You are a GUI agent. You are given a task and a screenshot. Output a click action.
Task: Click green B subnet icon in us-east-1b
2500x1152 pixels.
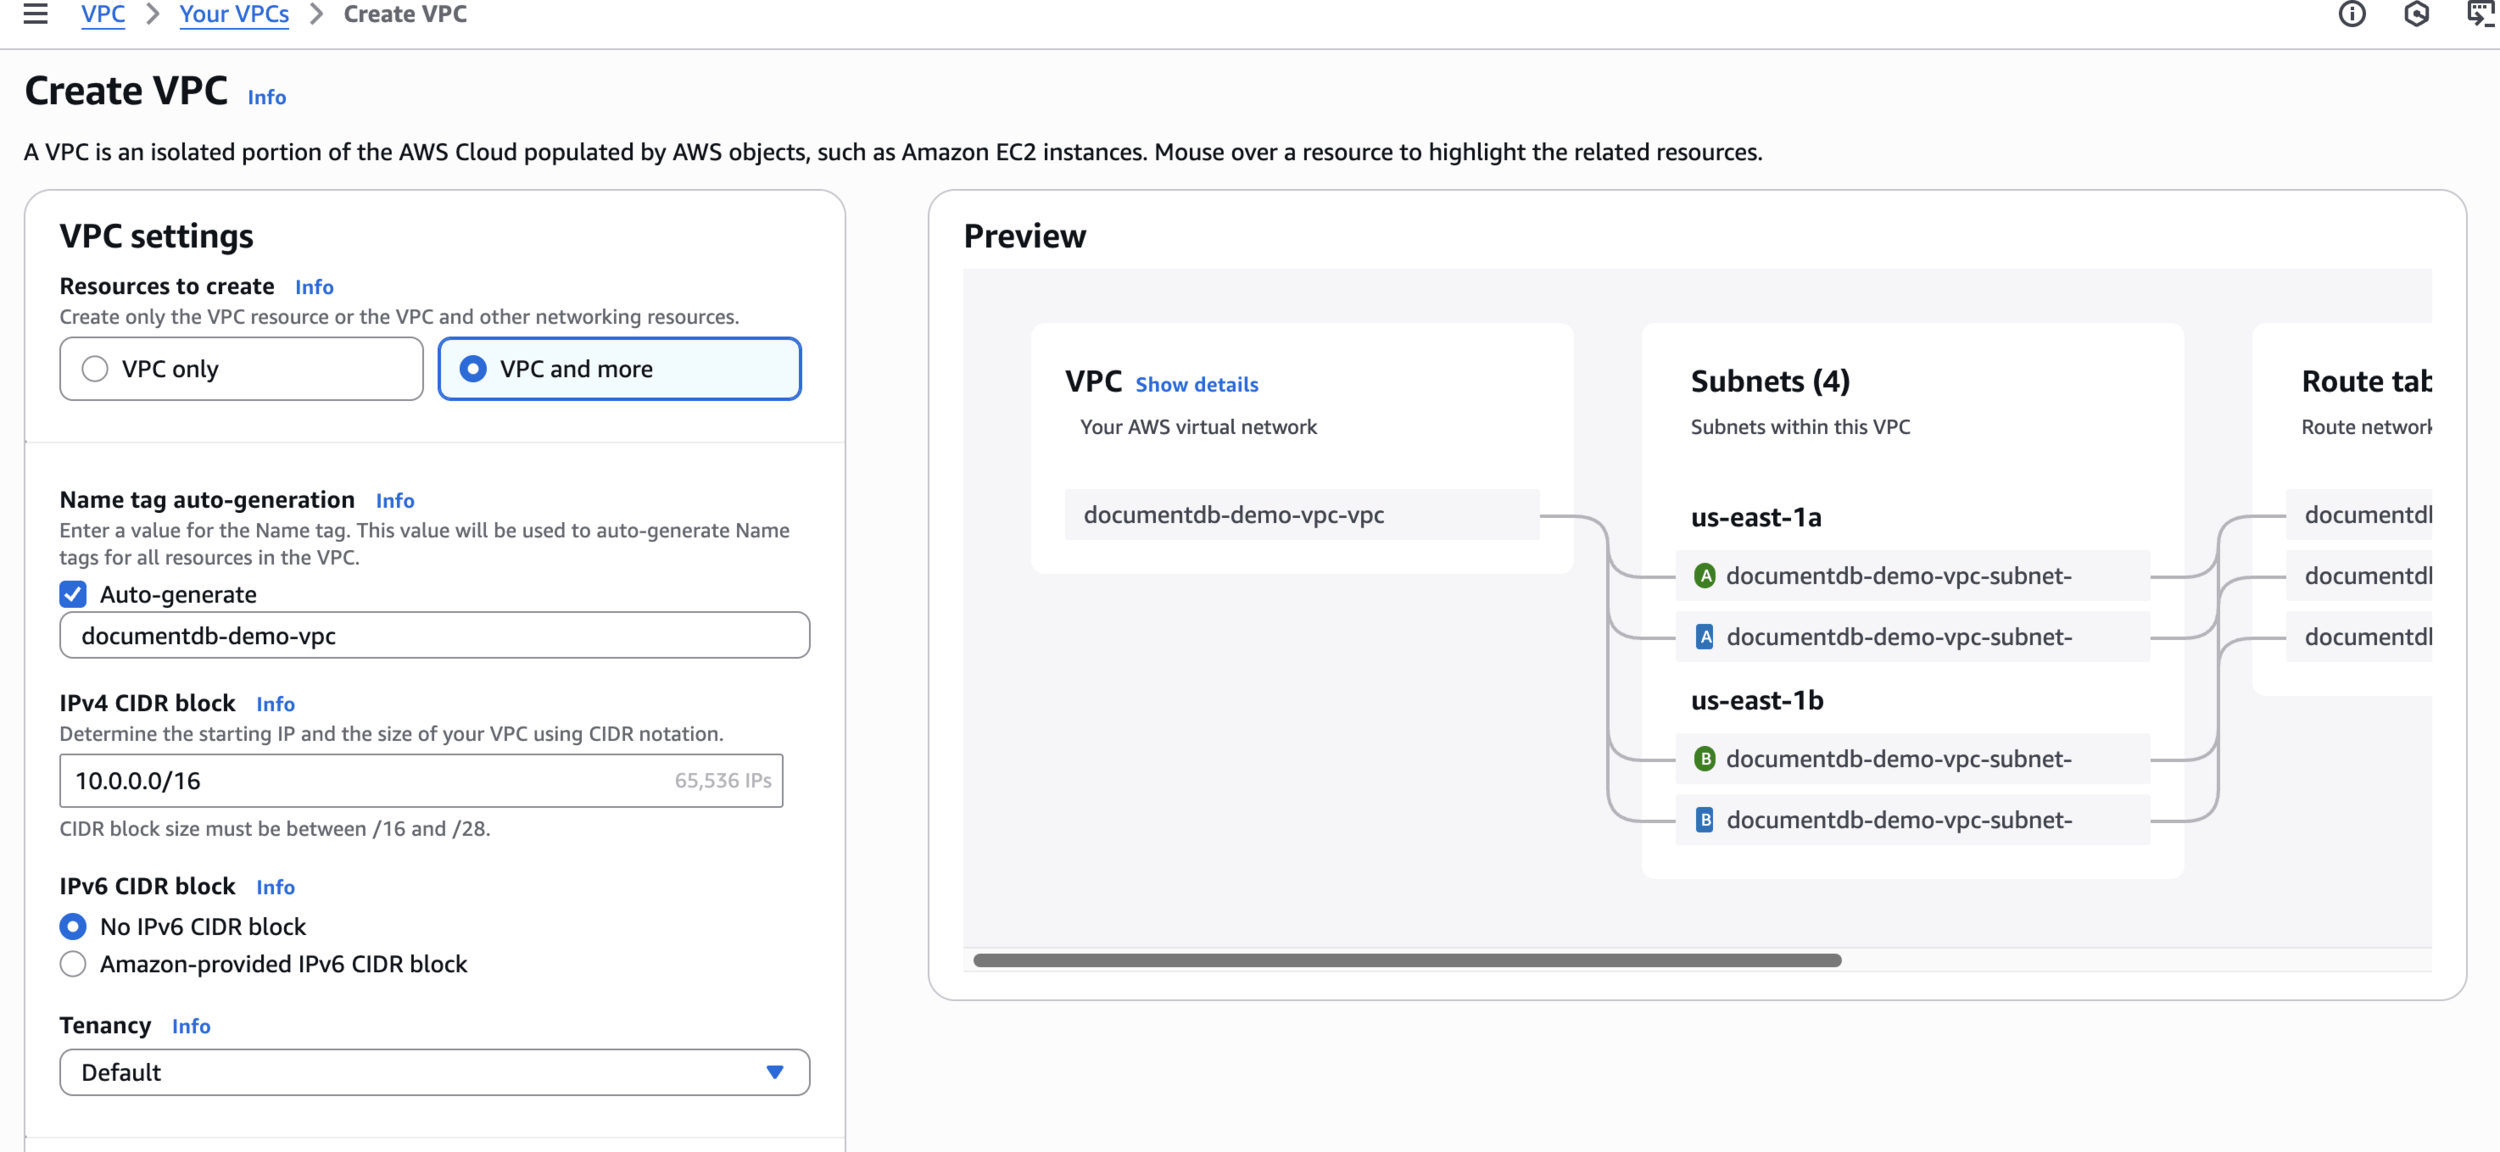1705,759
